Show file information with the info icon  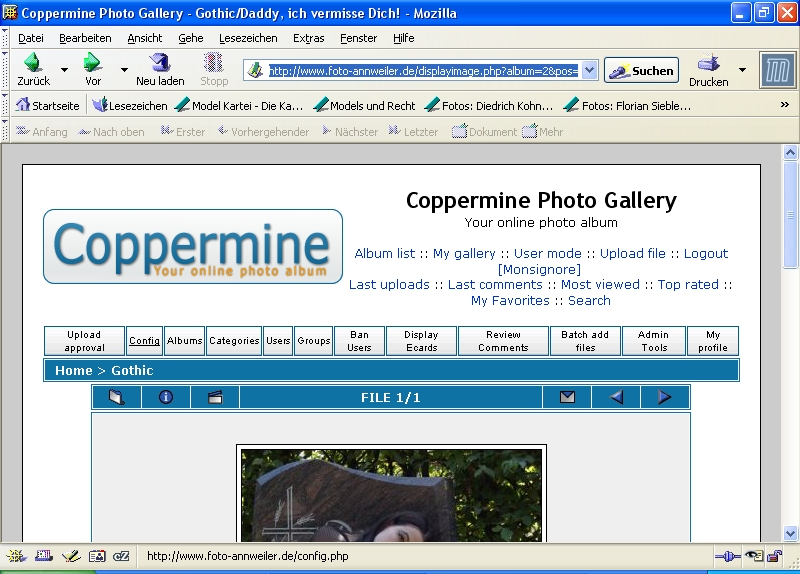(x=166, y=398)
